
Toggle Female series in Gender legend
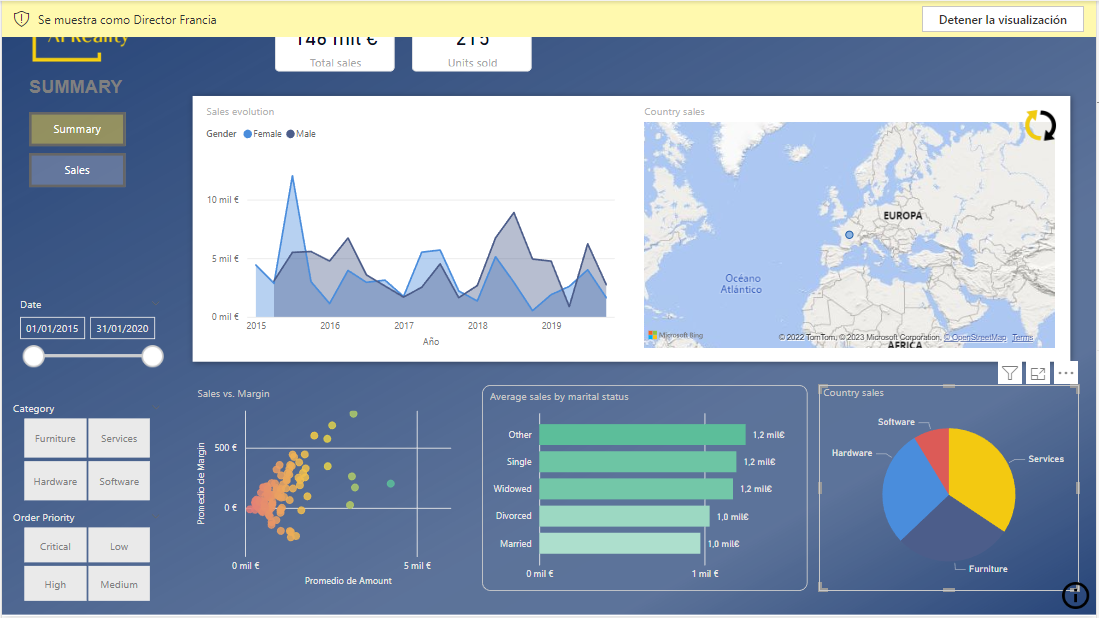[x=262, y=133]
